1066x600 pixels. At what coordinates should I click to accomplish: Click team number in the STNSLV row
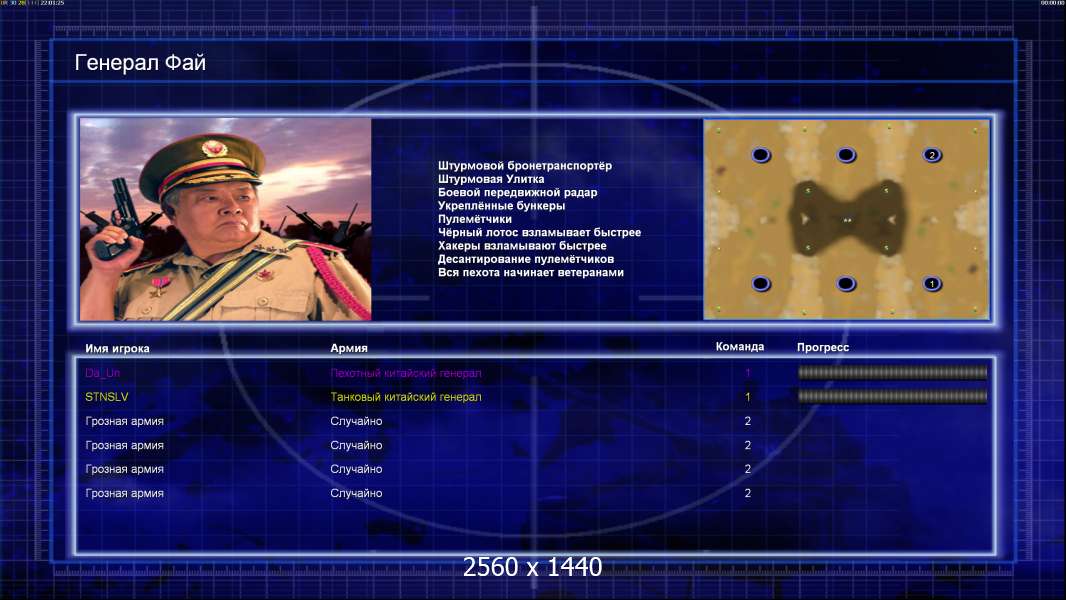click(x=748, y=397)
